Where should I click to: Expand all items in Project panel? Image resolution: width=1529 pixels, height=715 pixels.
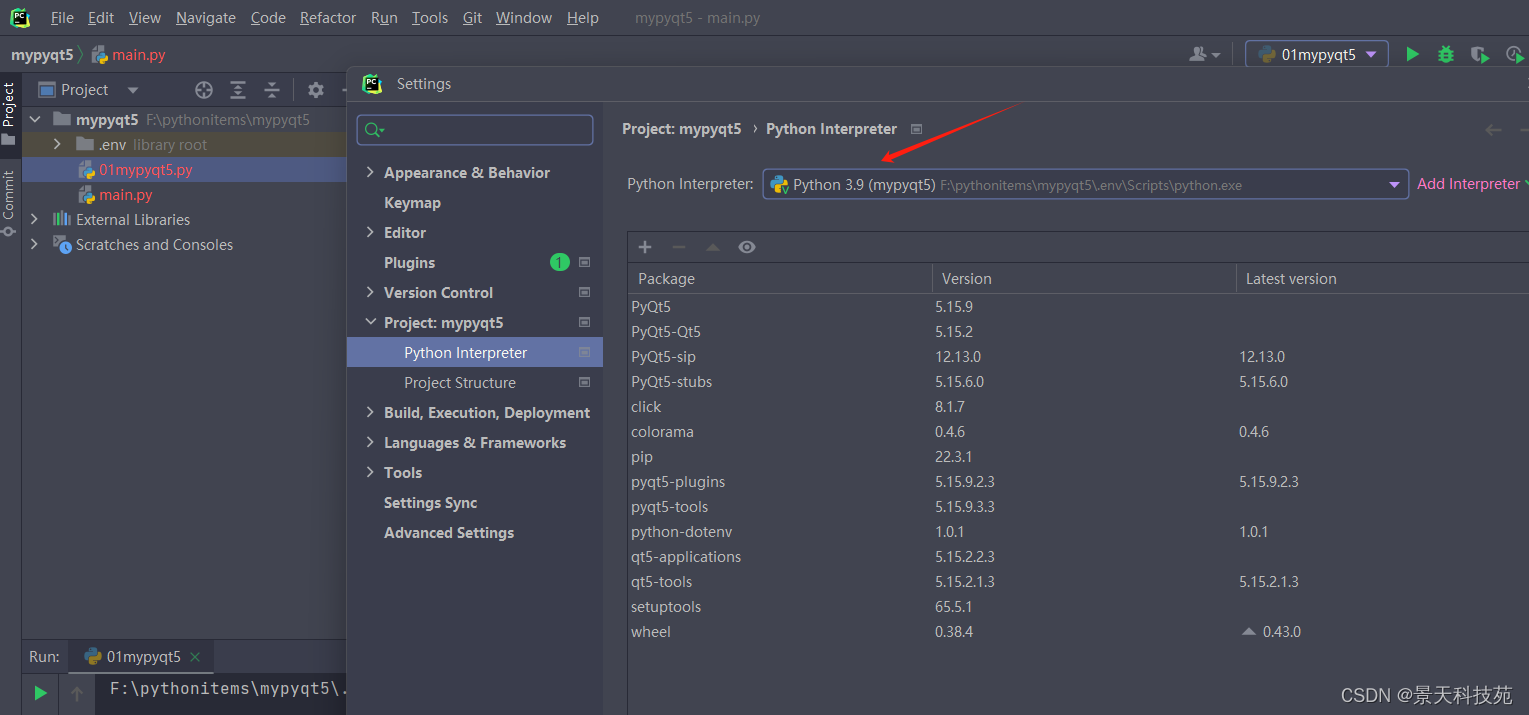click(238, 90)
